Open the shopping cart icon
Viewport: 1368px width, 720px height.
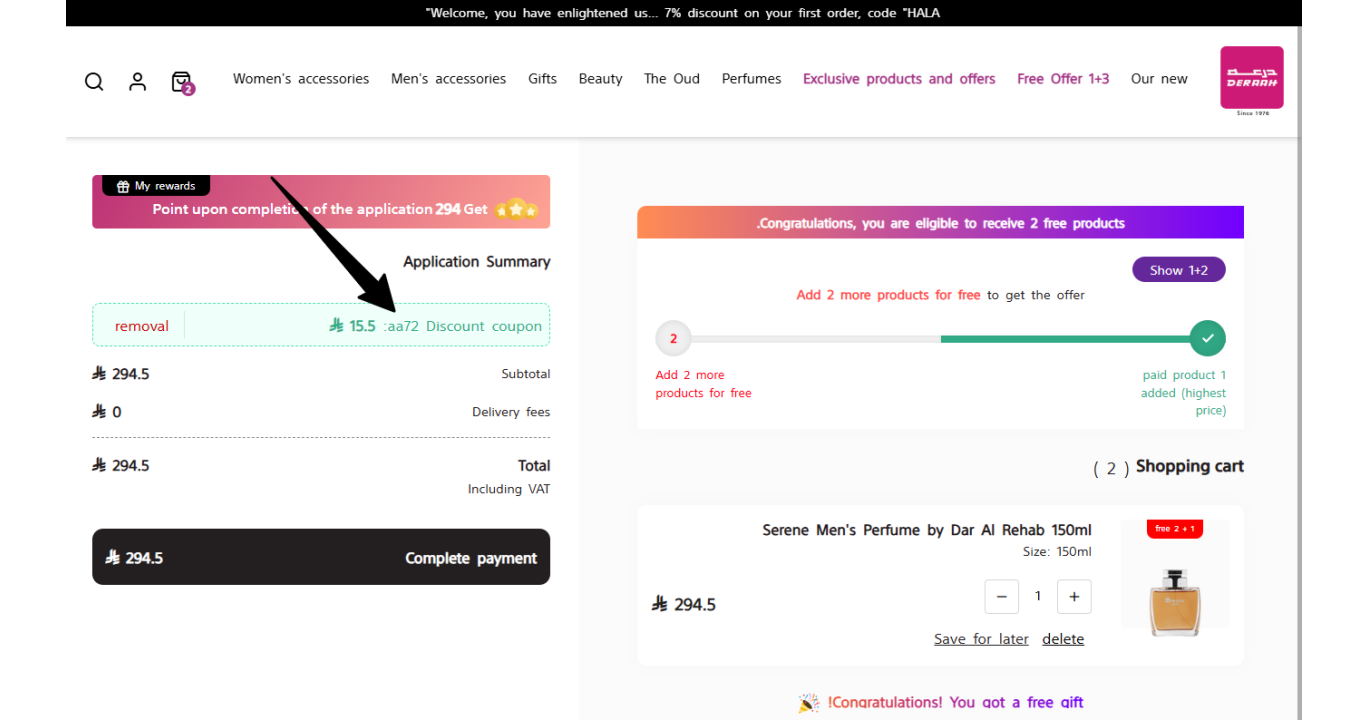point(182,82)
